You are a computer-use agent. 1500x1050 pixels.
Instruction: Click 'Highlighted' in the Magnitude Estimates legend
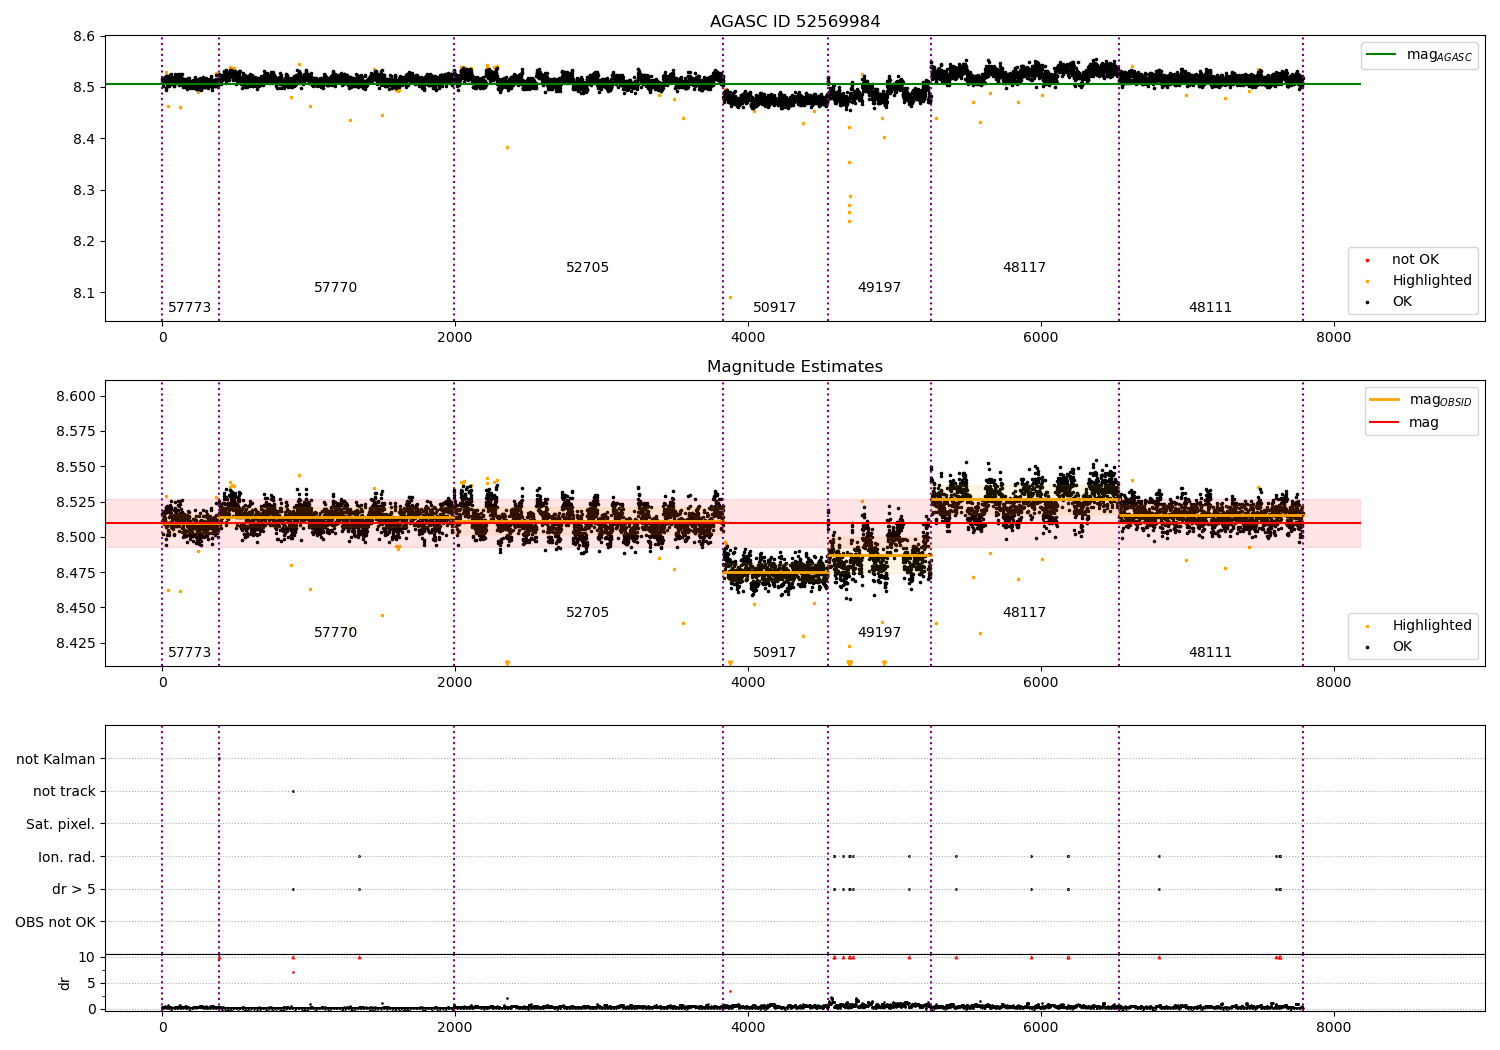pyautogui.click(x=1432, y=626)
